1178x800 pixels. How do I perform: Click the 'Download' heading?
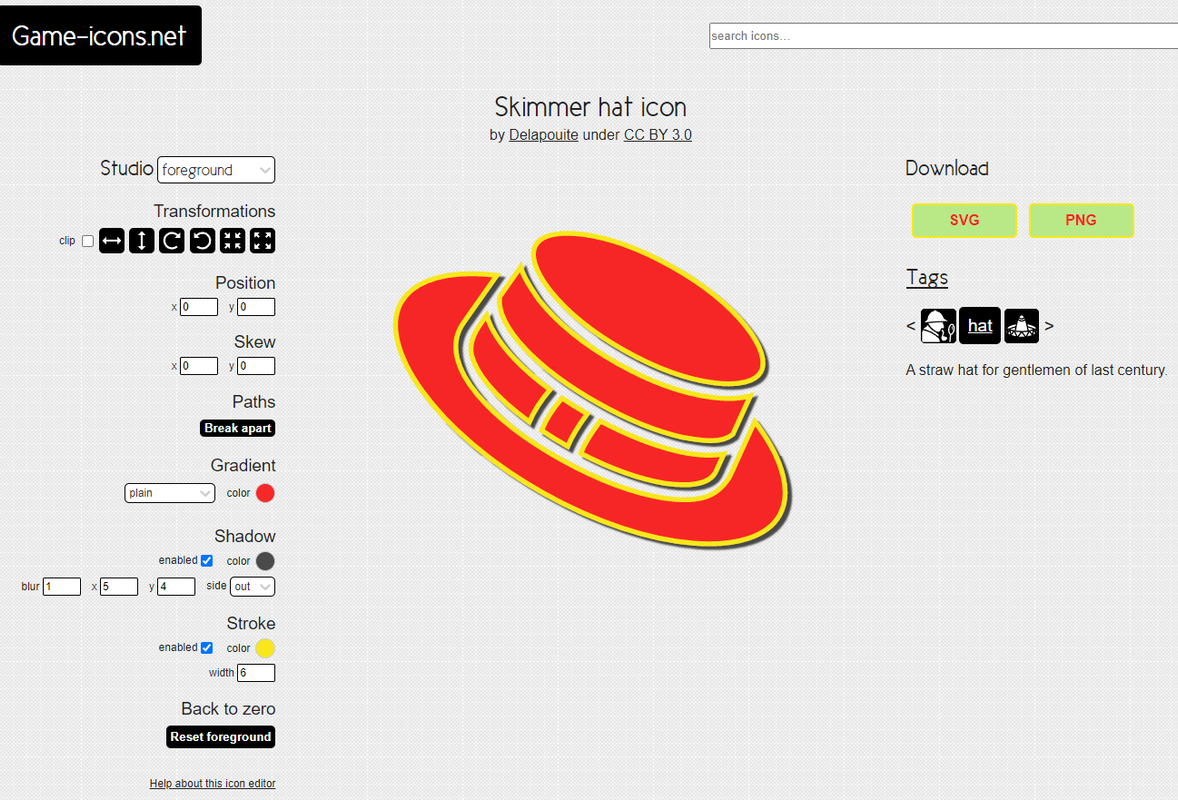(947, 168)
